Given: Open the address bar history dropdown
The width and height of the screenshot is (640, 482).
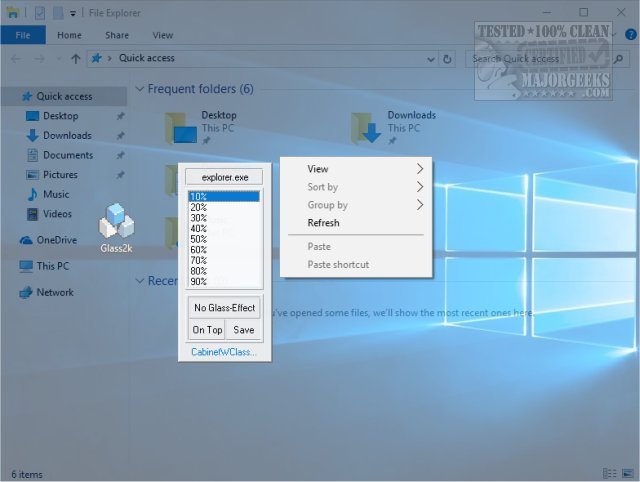Looking at the screenshot, I should pos(431,60).
